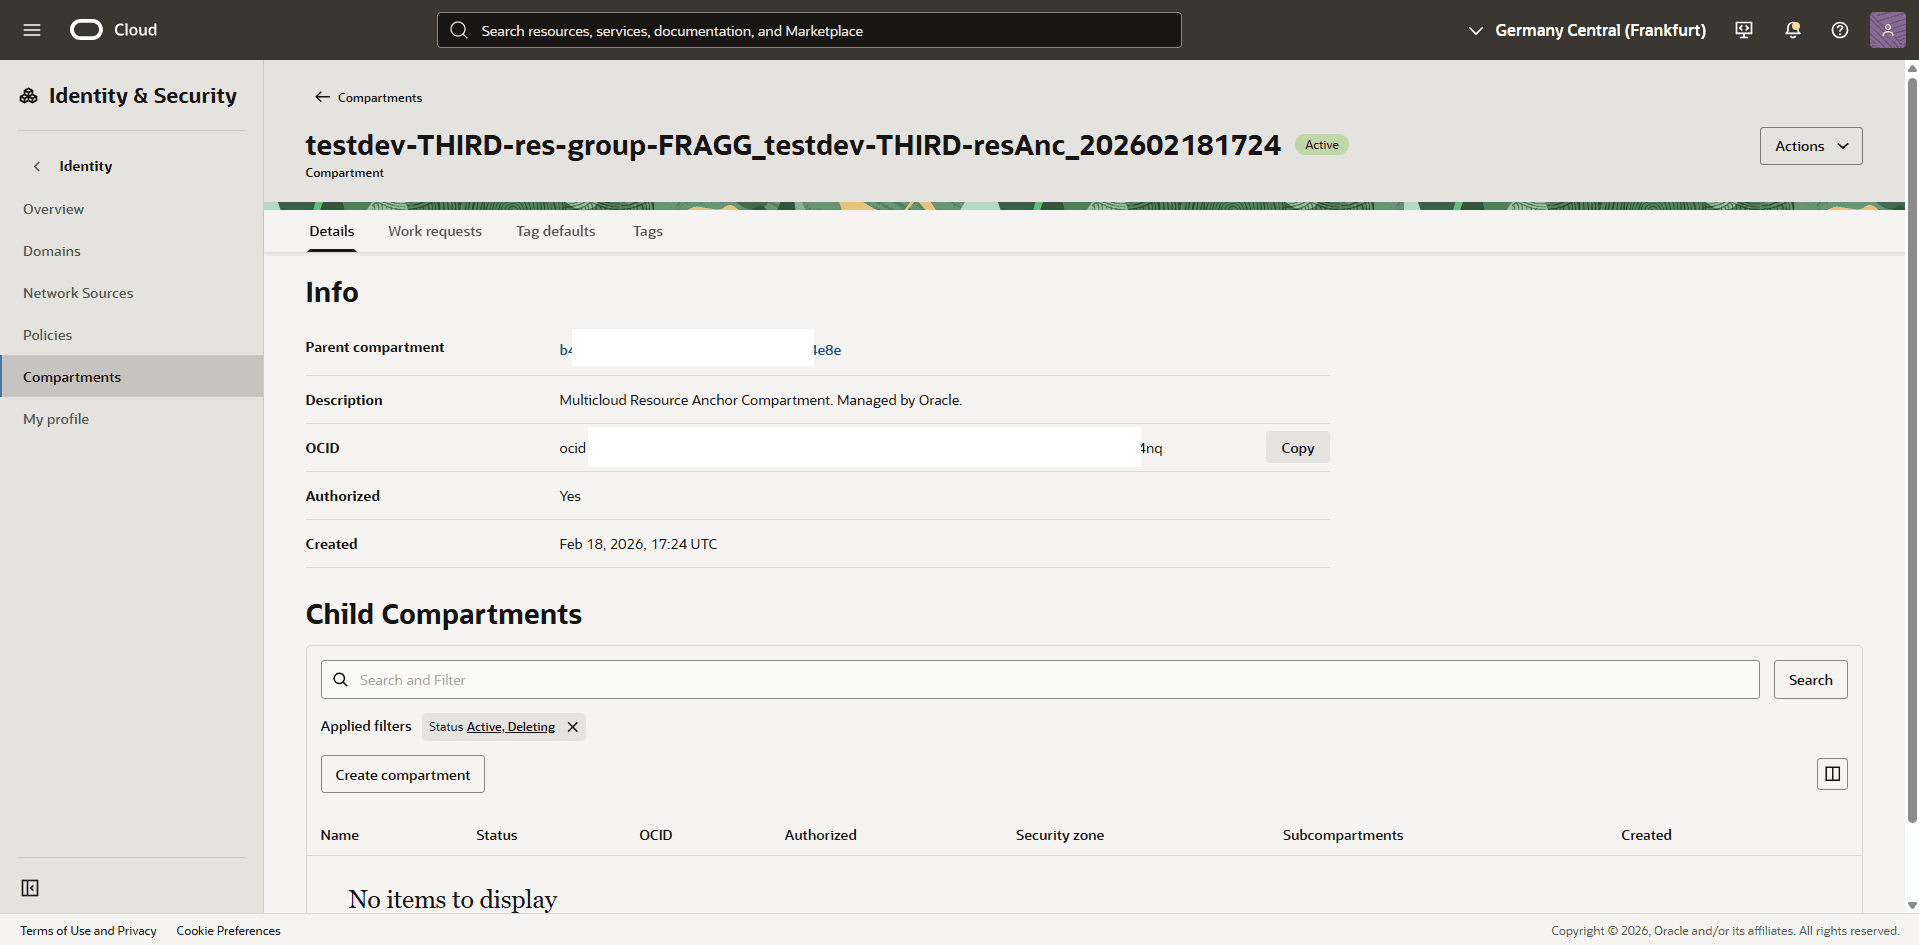Viewport: 1919px width, 945px height.
Task: Focus the Search and Filter field
Action: point(1040,680)
